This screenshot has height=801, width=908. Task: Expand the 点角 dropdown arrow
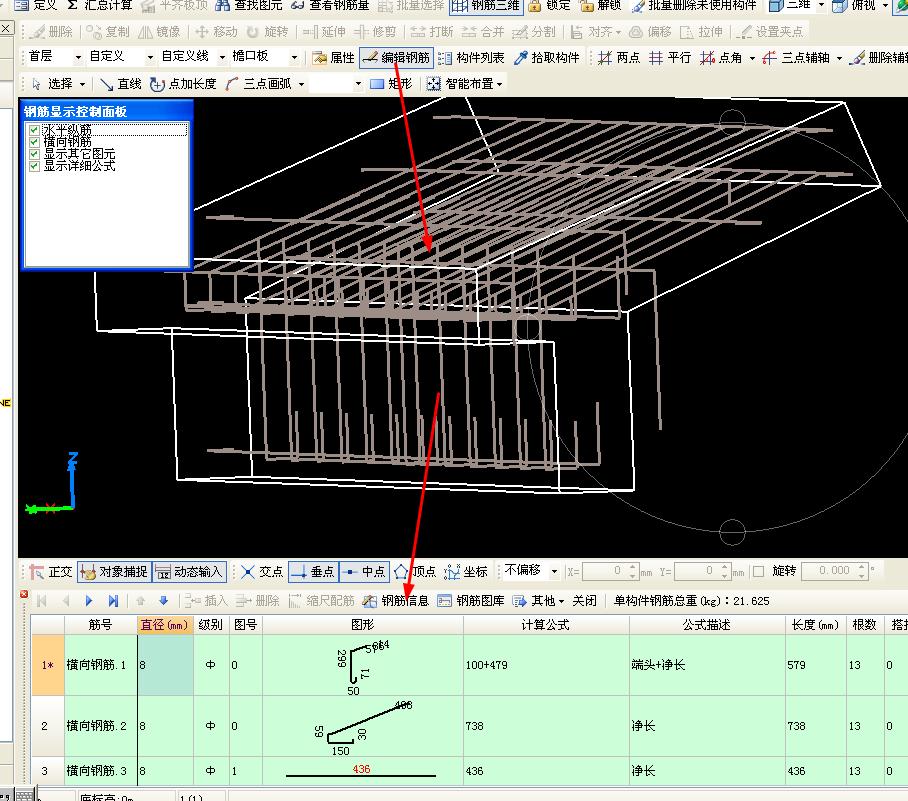point(752,57)
